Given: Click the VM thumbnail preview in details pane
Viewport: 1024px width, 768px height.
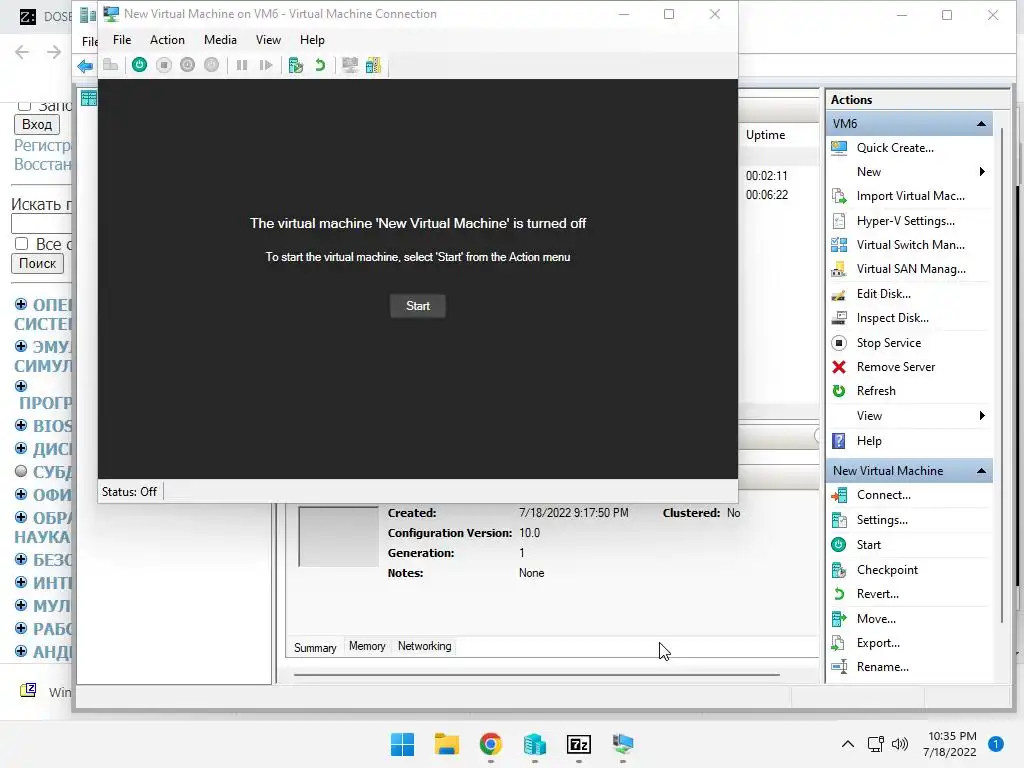Looking at the screenshot, I should [x=338, y=536].
